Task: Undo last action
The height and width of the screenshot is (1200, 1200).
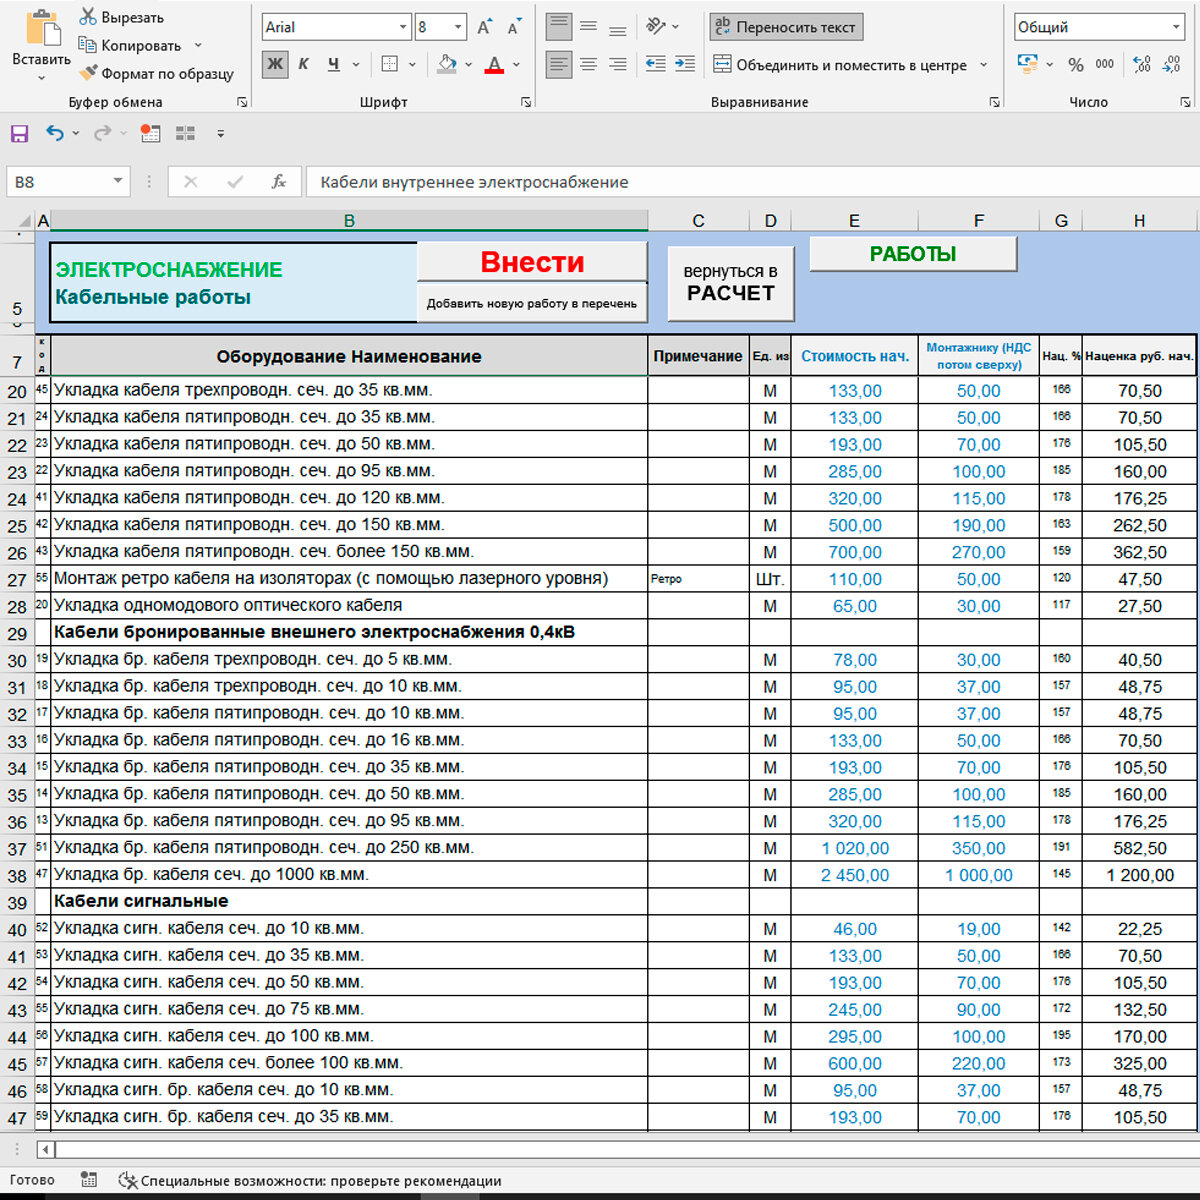Action: pos(55,133)
